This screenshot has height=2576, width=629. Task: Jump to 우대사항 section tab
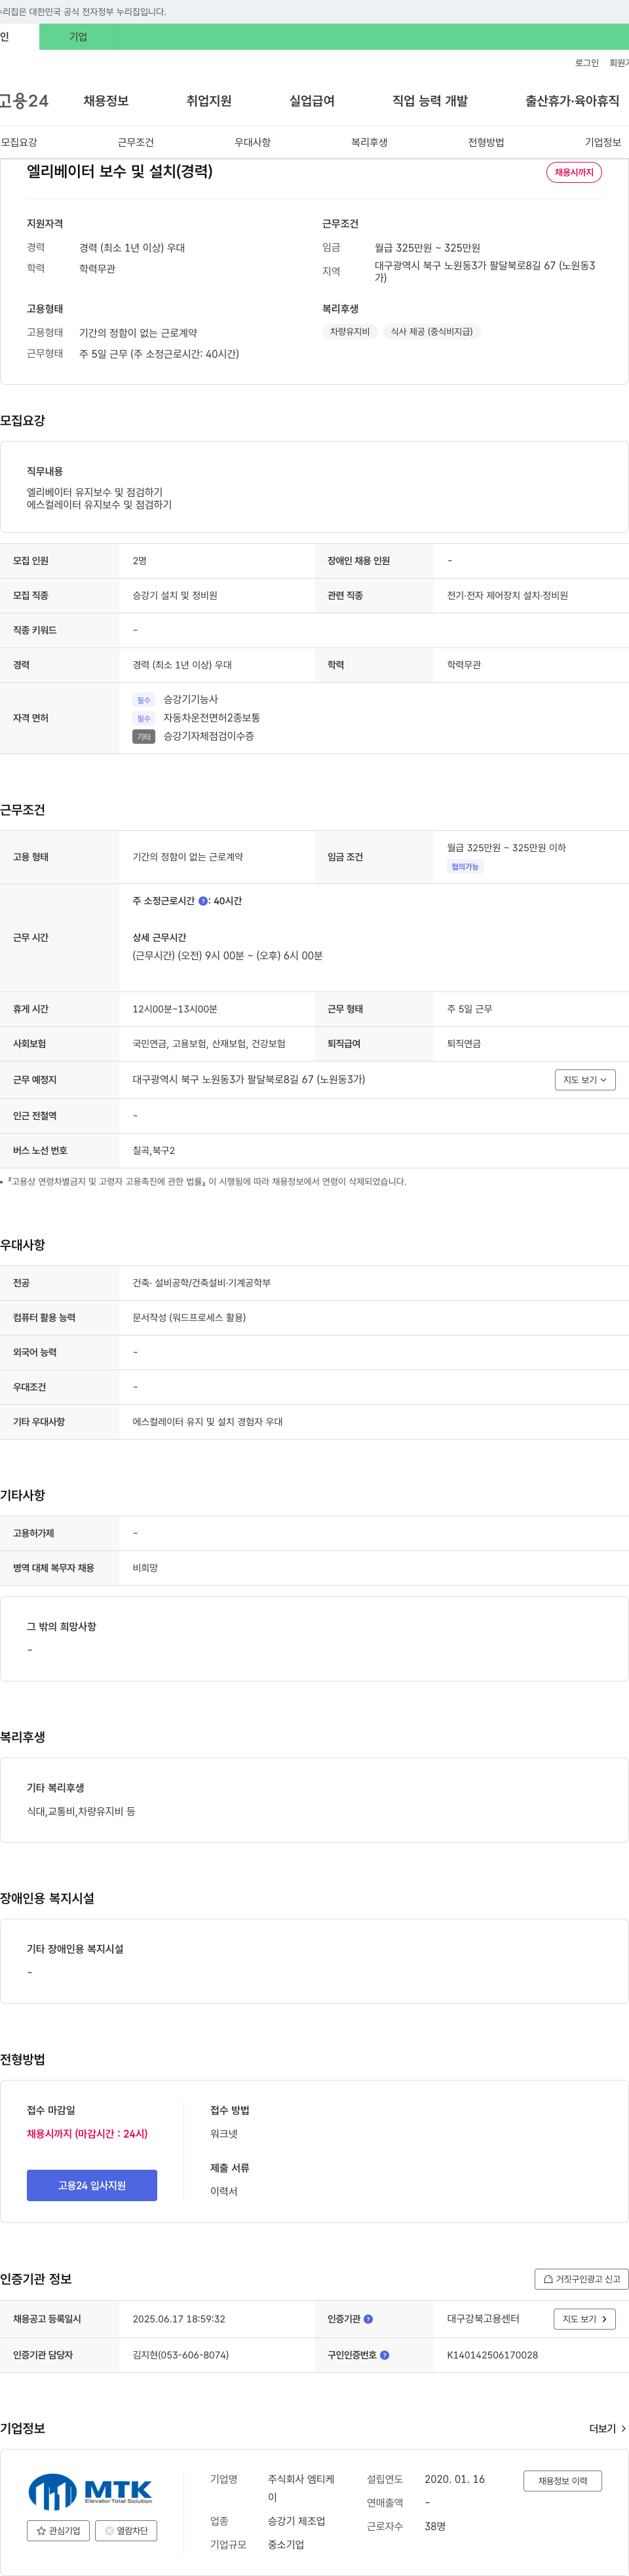(253, 142)
